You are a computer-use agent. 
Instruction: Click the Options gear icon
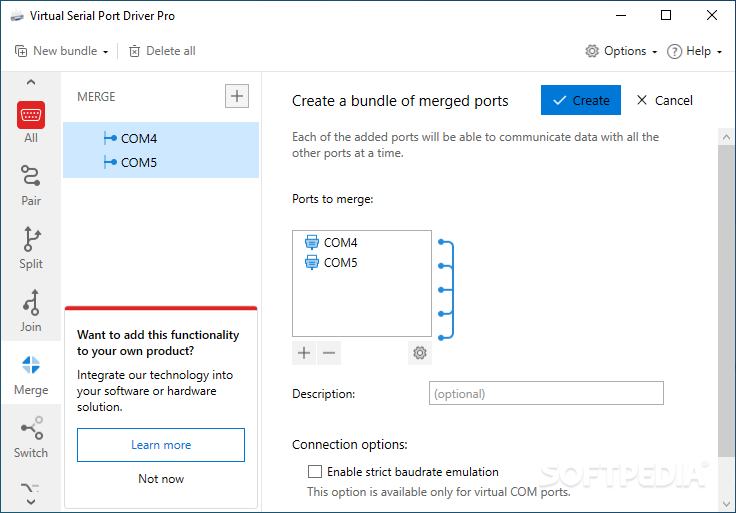click(592, 51)
